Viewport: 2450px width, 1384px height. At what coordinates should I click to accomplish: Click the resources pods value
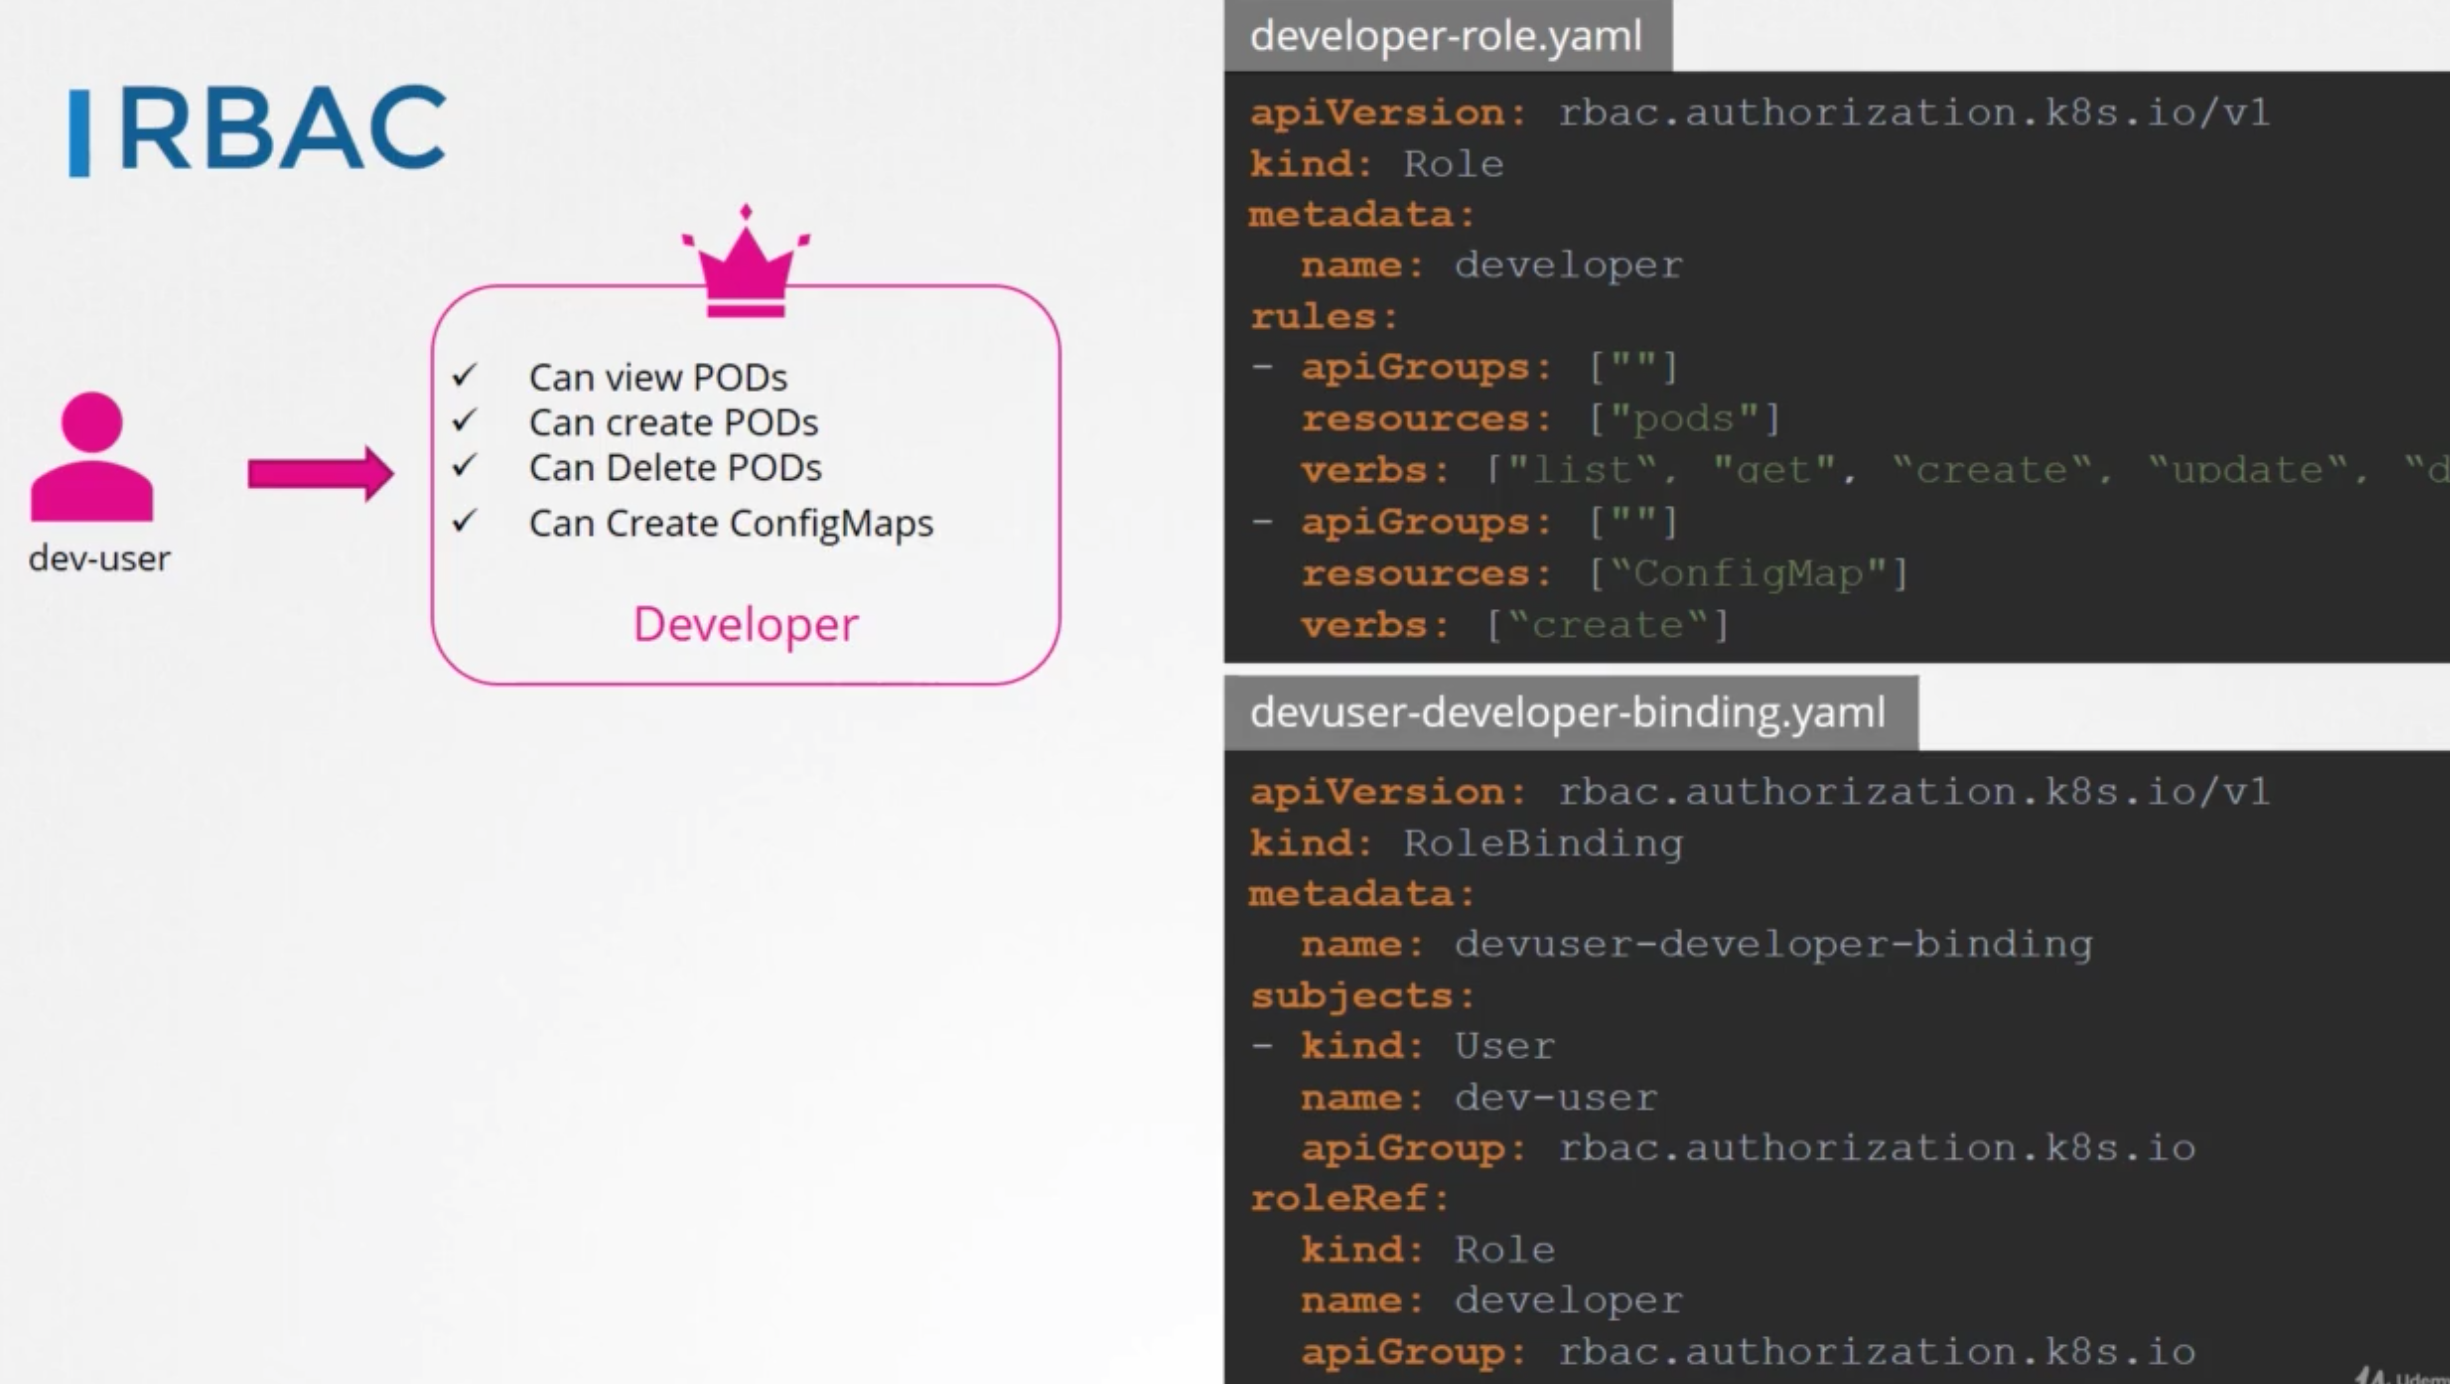(1684, 418)
